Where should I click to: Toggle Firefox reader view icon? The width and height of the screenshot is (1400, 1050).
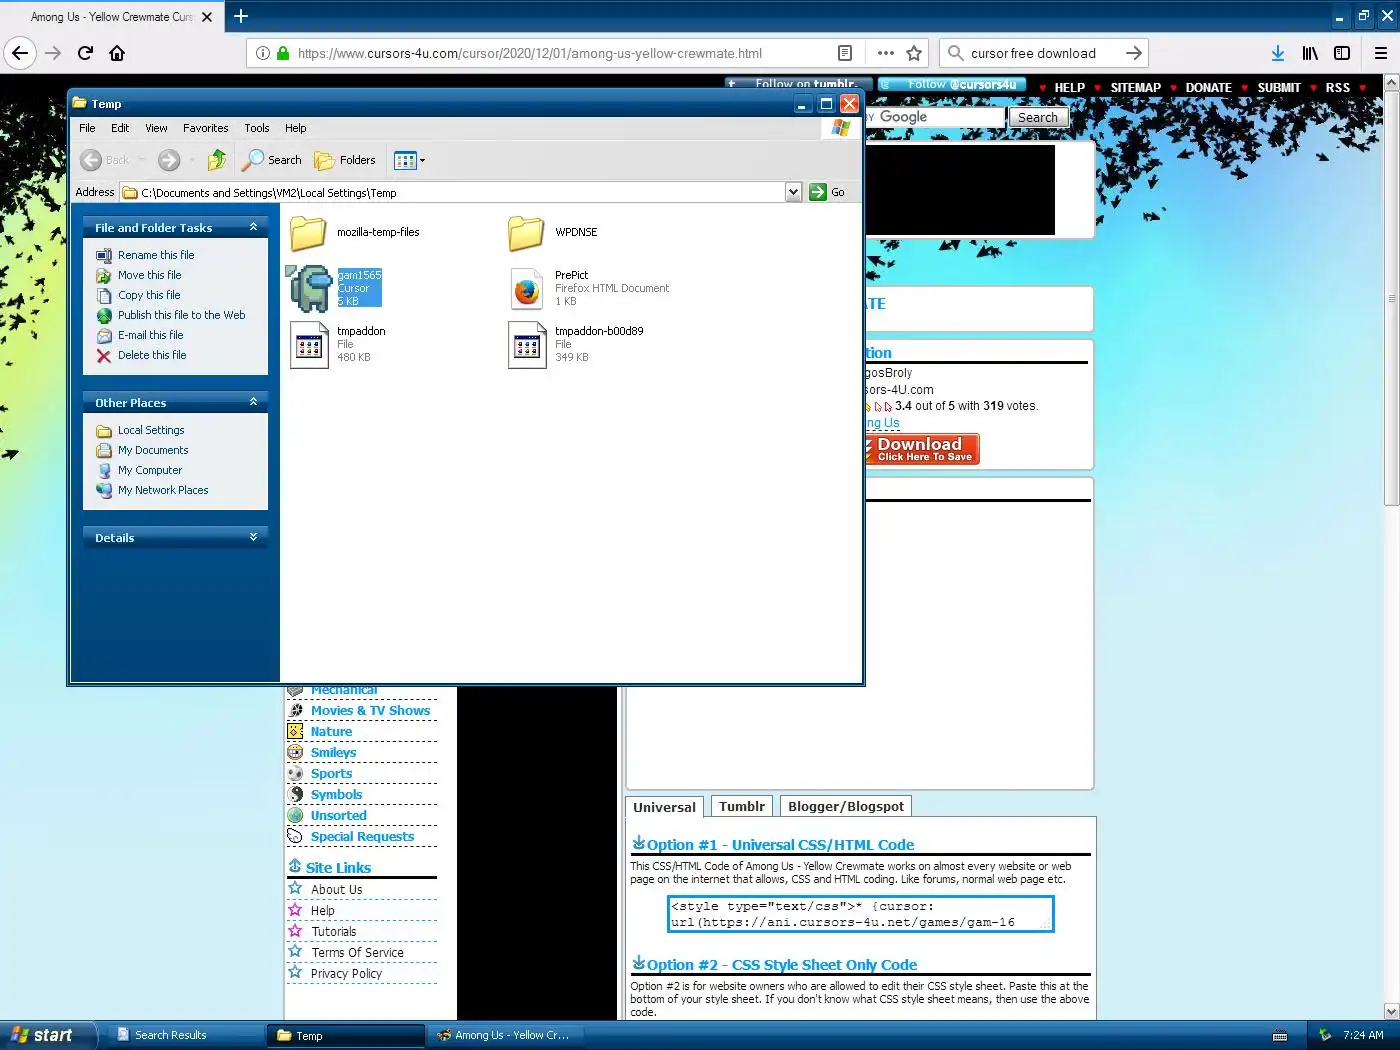845,53
